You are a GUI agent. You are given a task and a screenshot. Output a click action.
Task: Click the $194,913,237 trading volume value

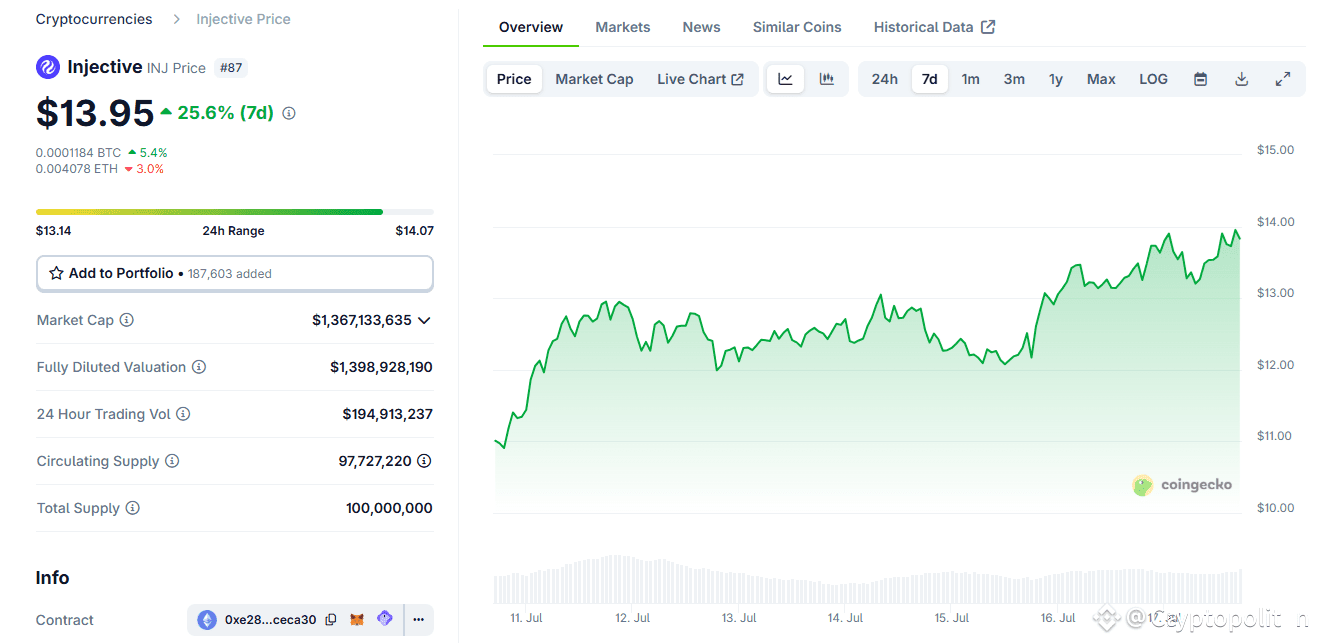(x=387, y=414)
